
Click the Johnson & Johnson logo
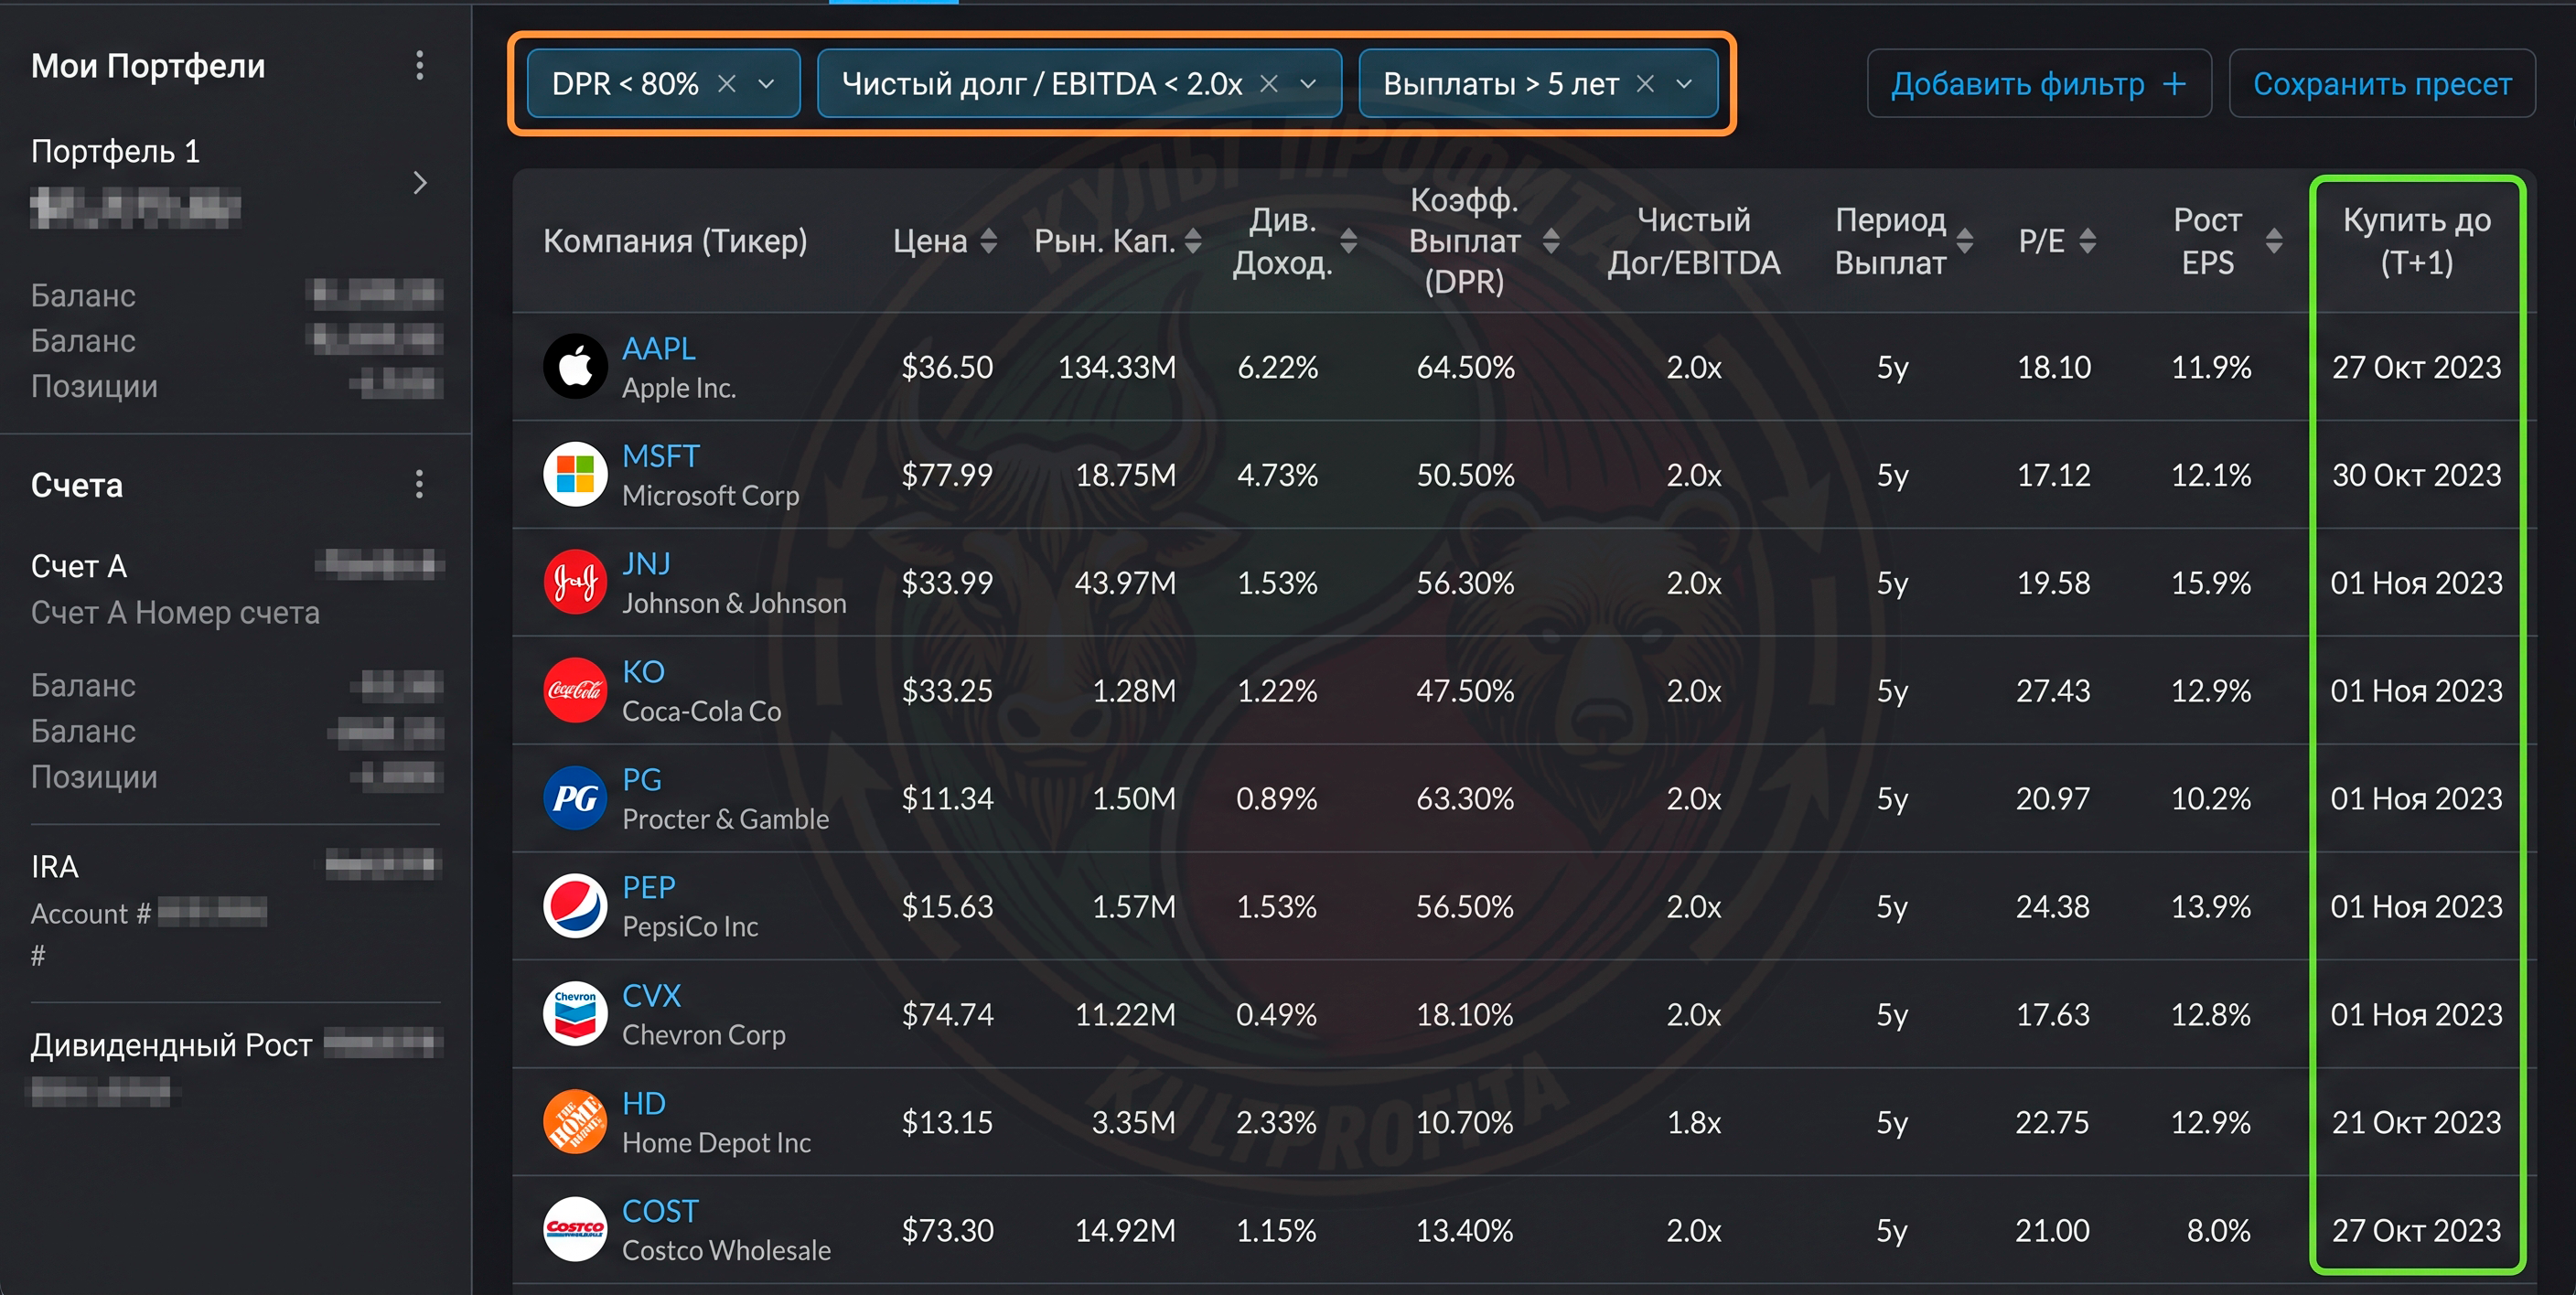point(575,582)
